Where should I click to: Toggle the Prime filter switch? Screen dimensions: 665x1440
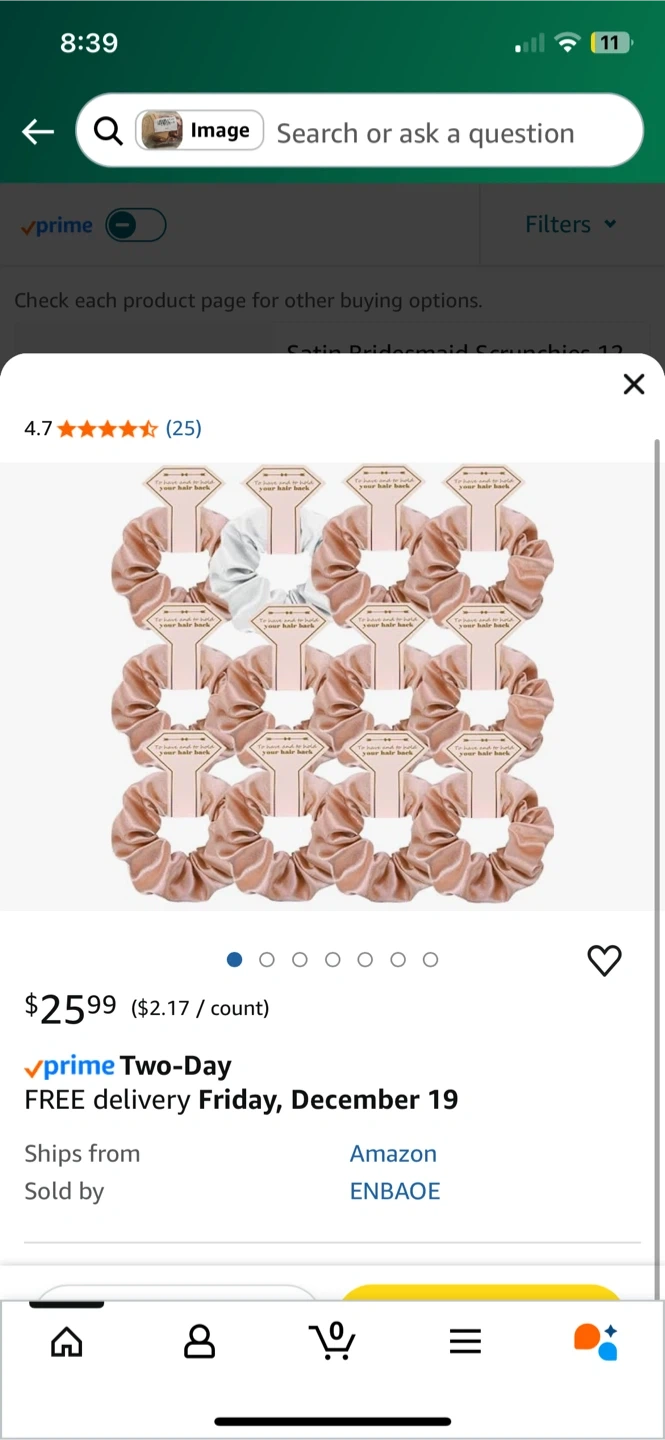tap(135, 225)
